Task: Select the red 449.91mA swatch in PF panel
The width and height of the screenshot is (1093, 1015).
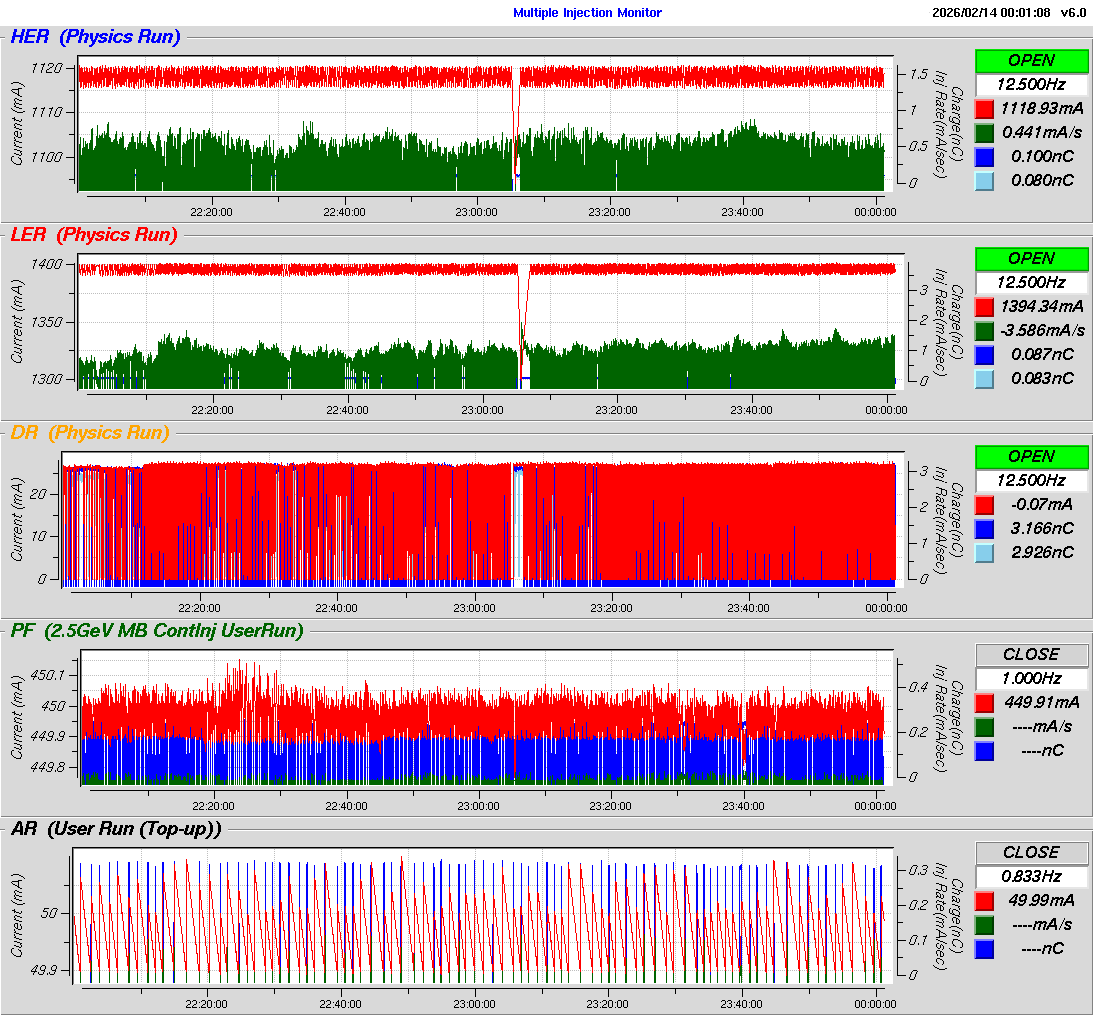Action: tap(984, 702)
